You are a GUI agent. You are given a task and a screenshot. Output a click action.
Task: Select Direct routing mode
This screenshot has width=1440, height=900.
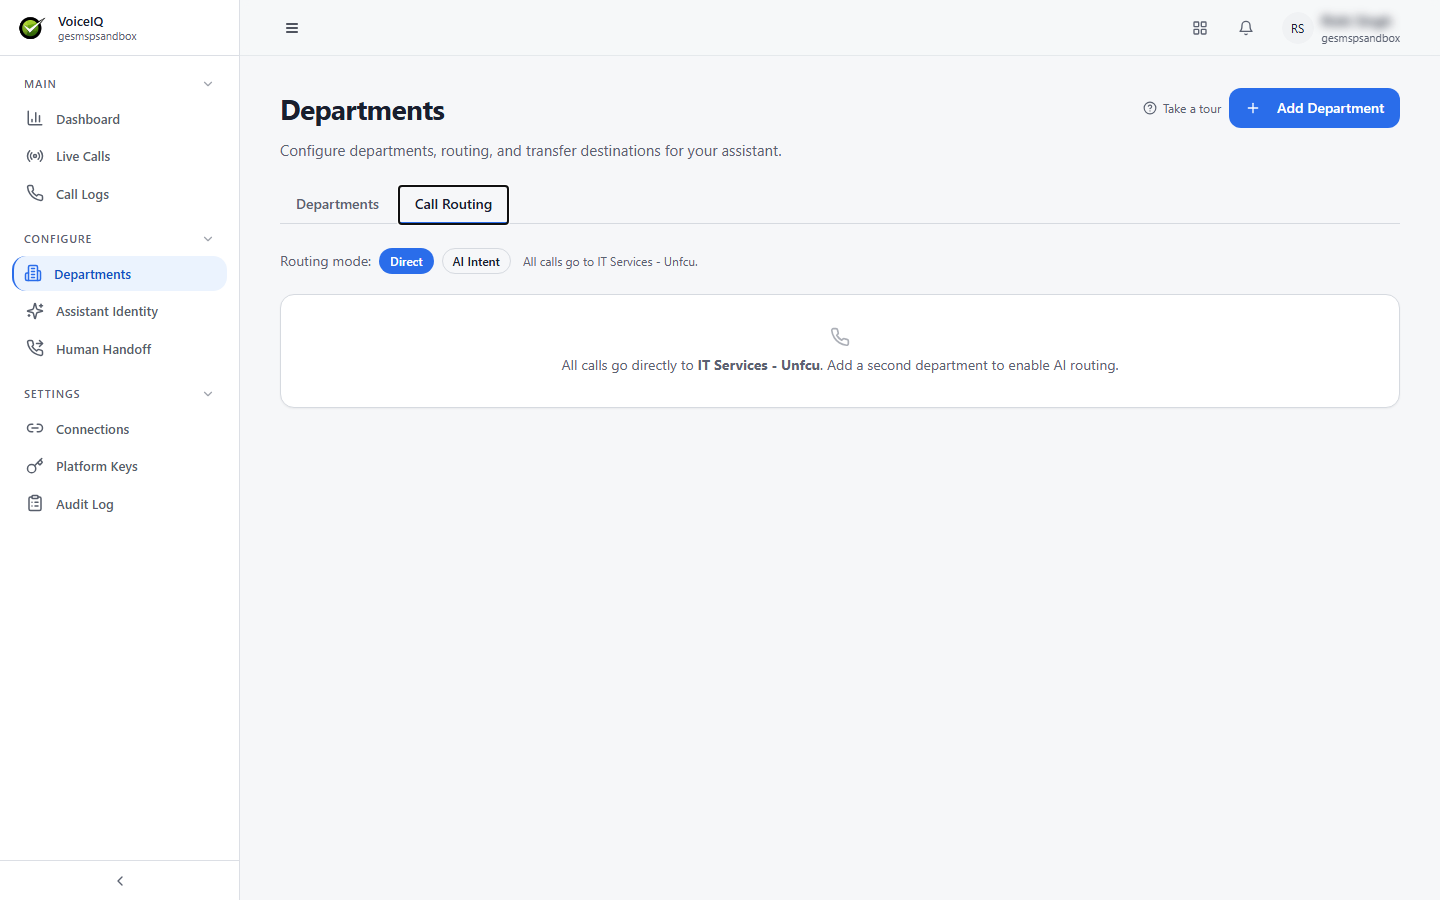(x=406, y=261)
